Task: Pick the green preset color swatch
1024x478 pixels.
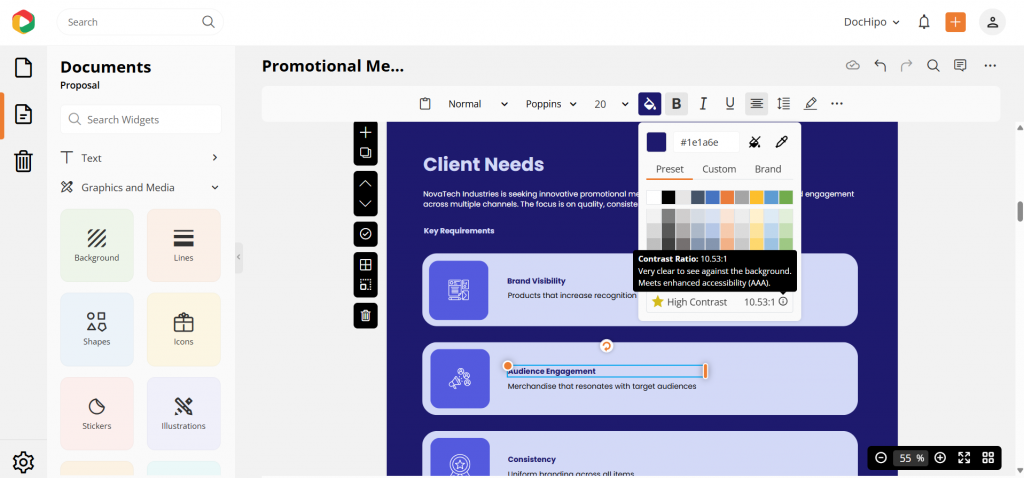Action: pyautogui.click(x=786, y=197)
